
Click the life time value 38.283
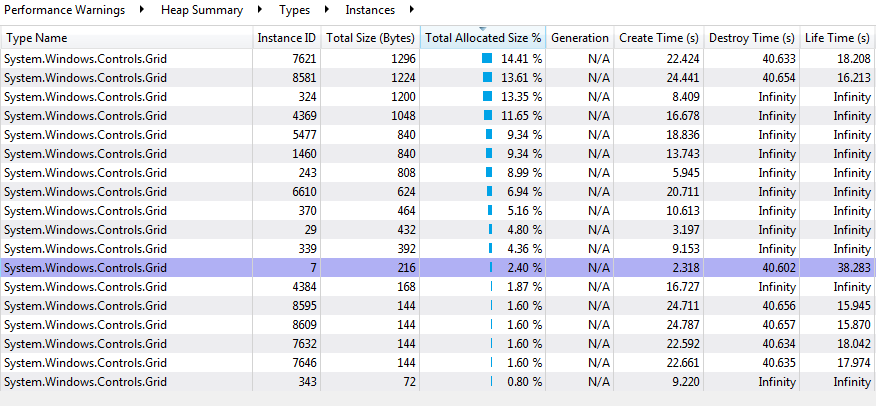854,268
